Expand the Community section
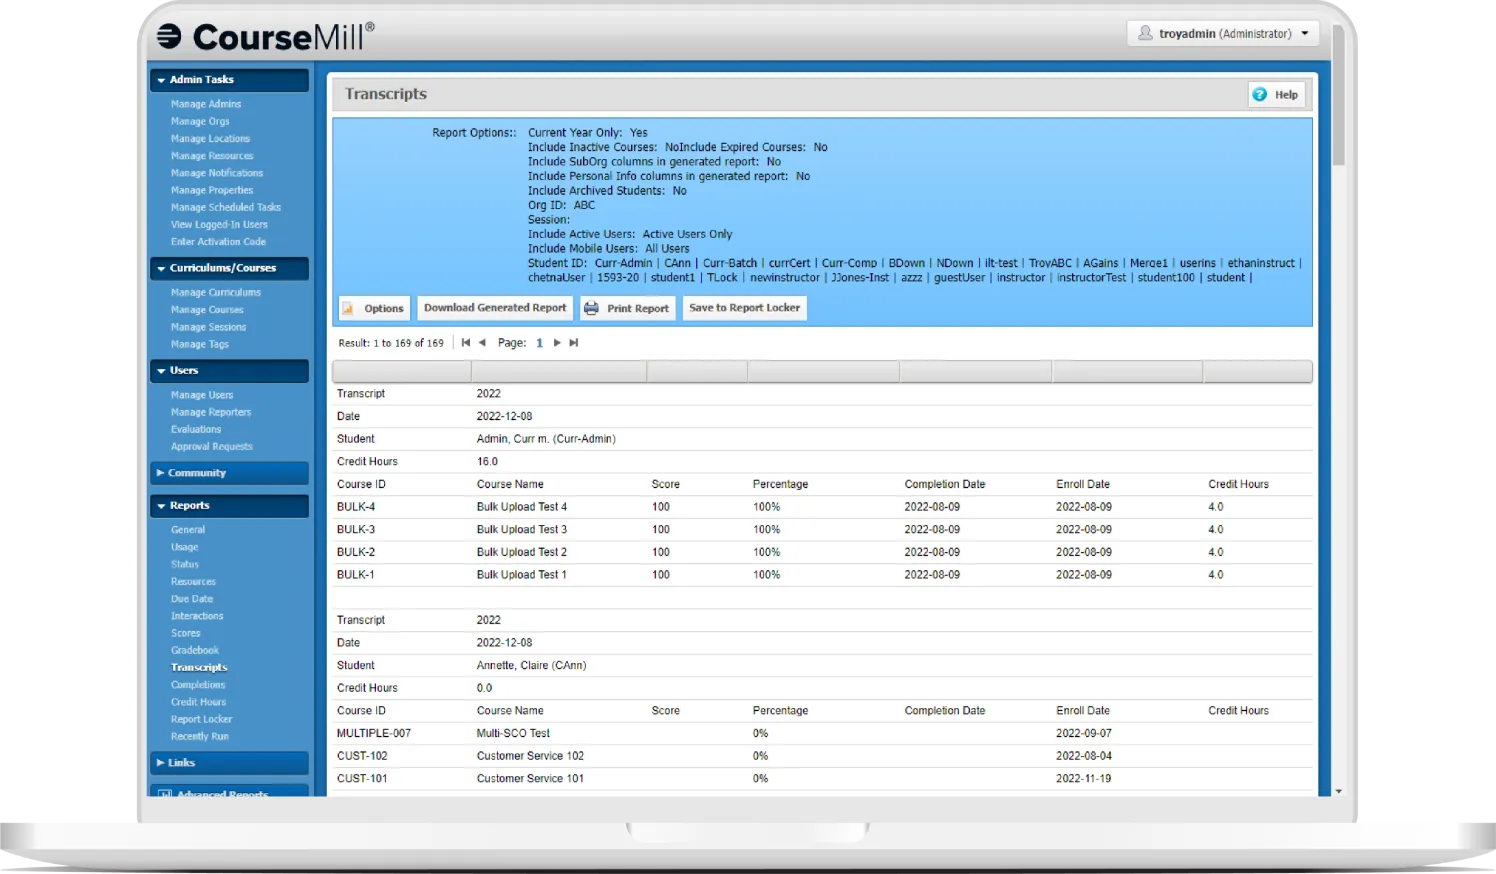 (x=229, y=473)
